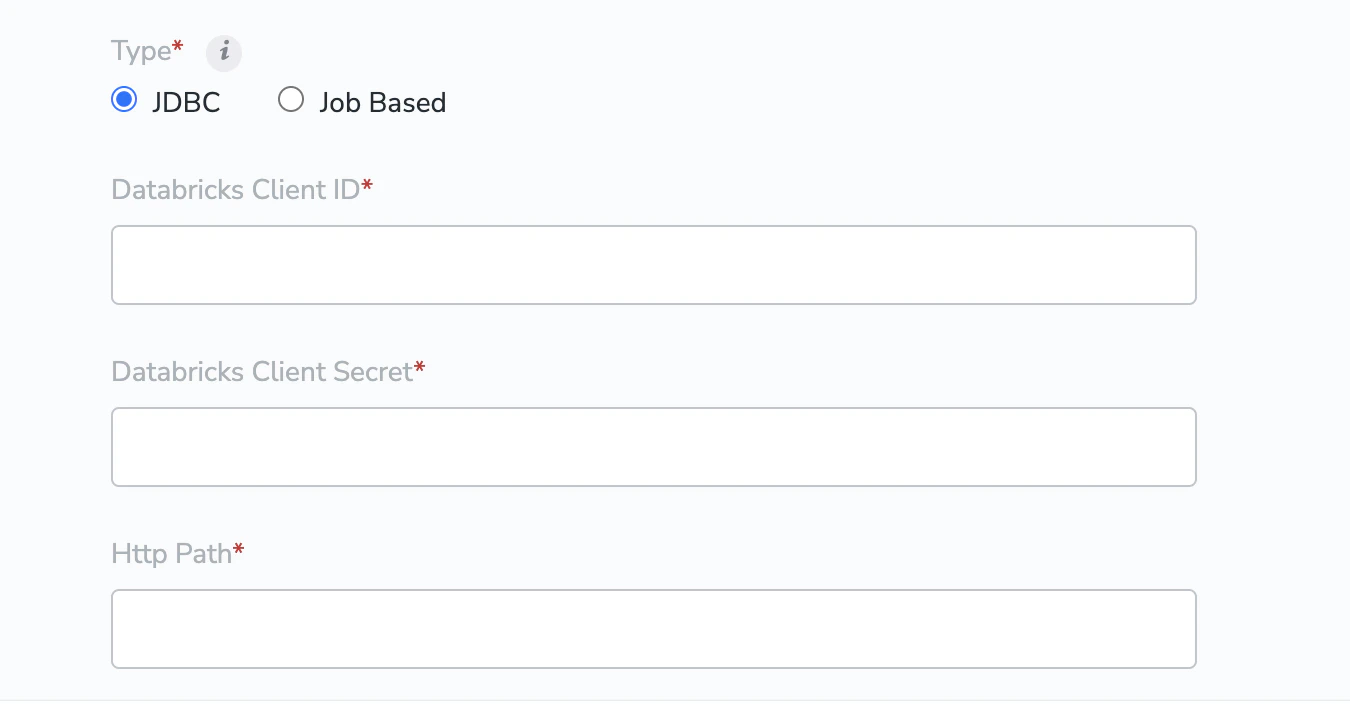This screenshot has width=1350, height=718.
Task: Choose the Job Based radio option
Action: tap(291, 100)
